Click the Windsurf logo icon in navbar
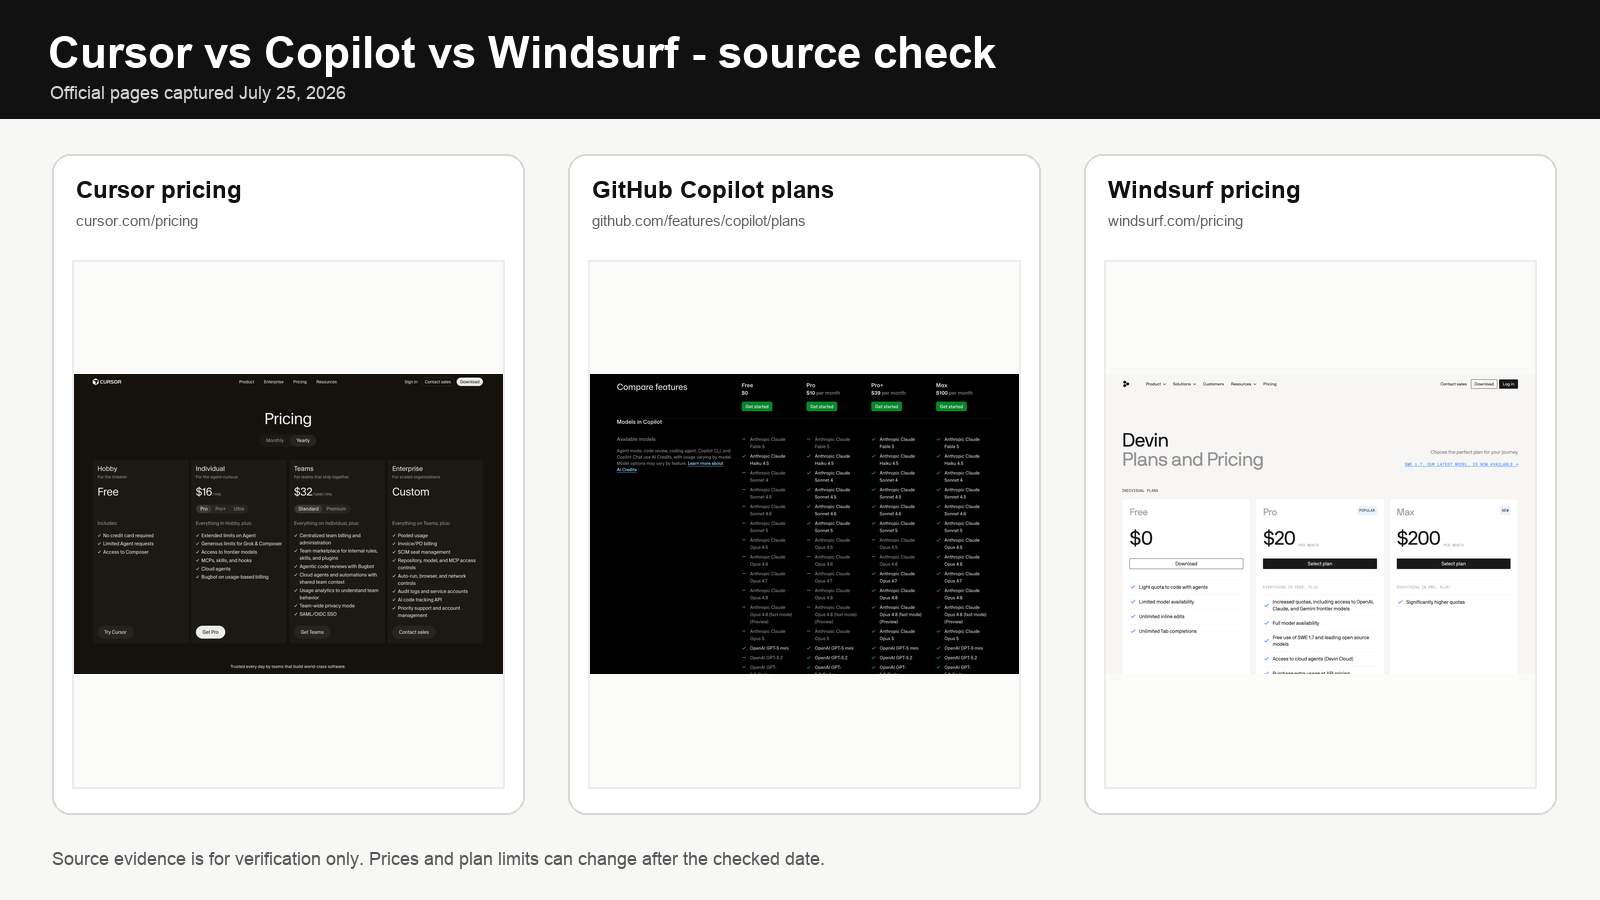The width and height of the screenshot is (1600, 900). pos(1126,384)
